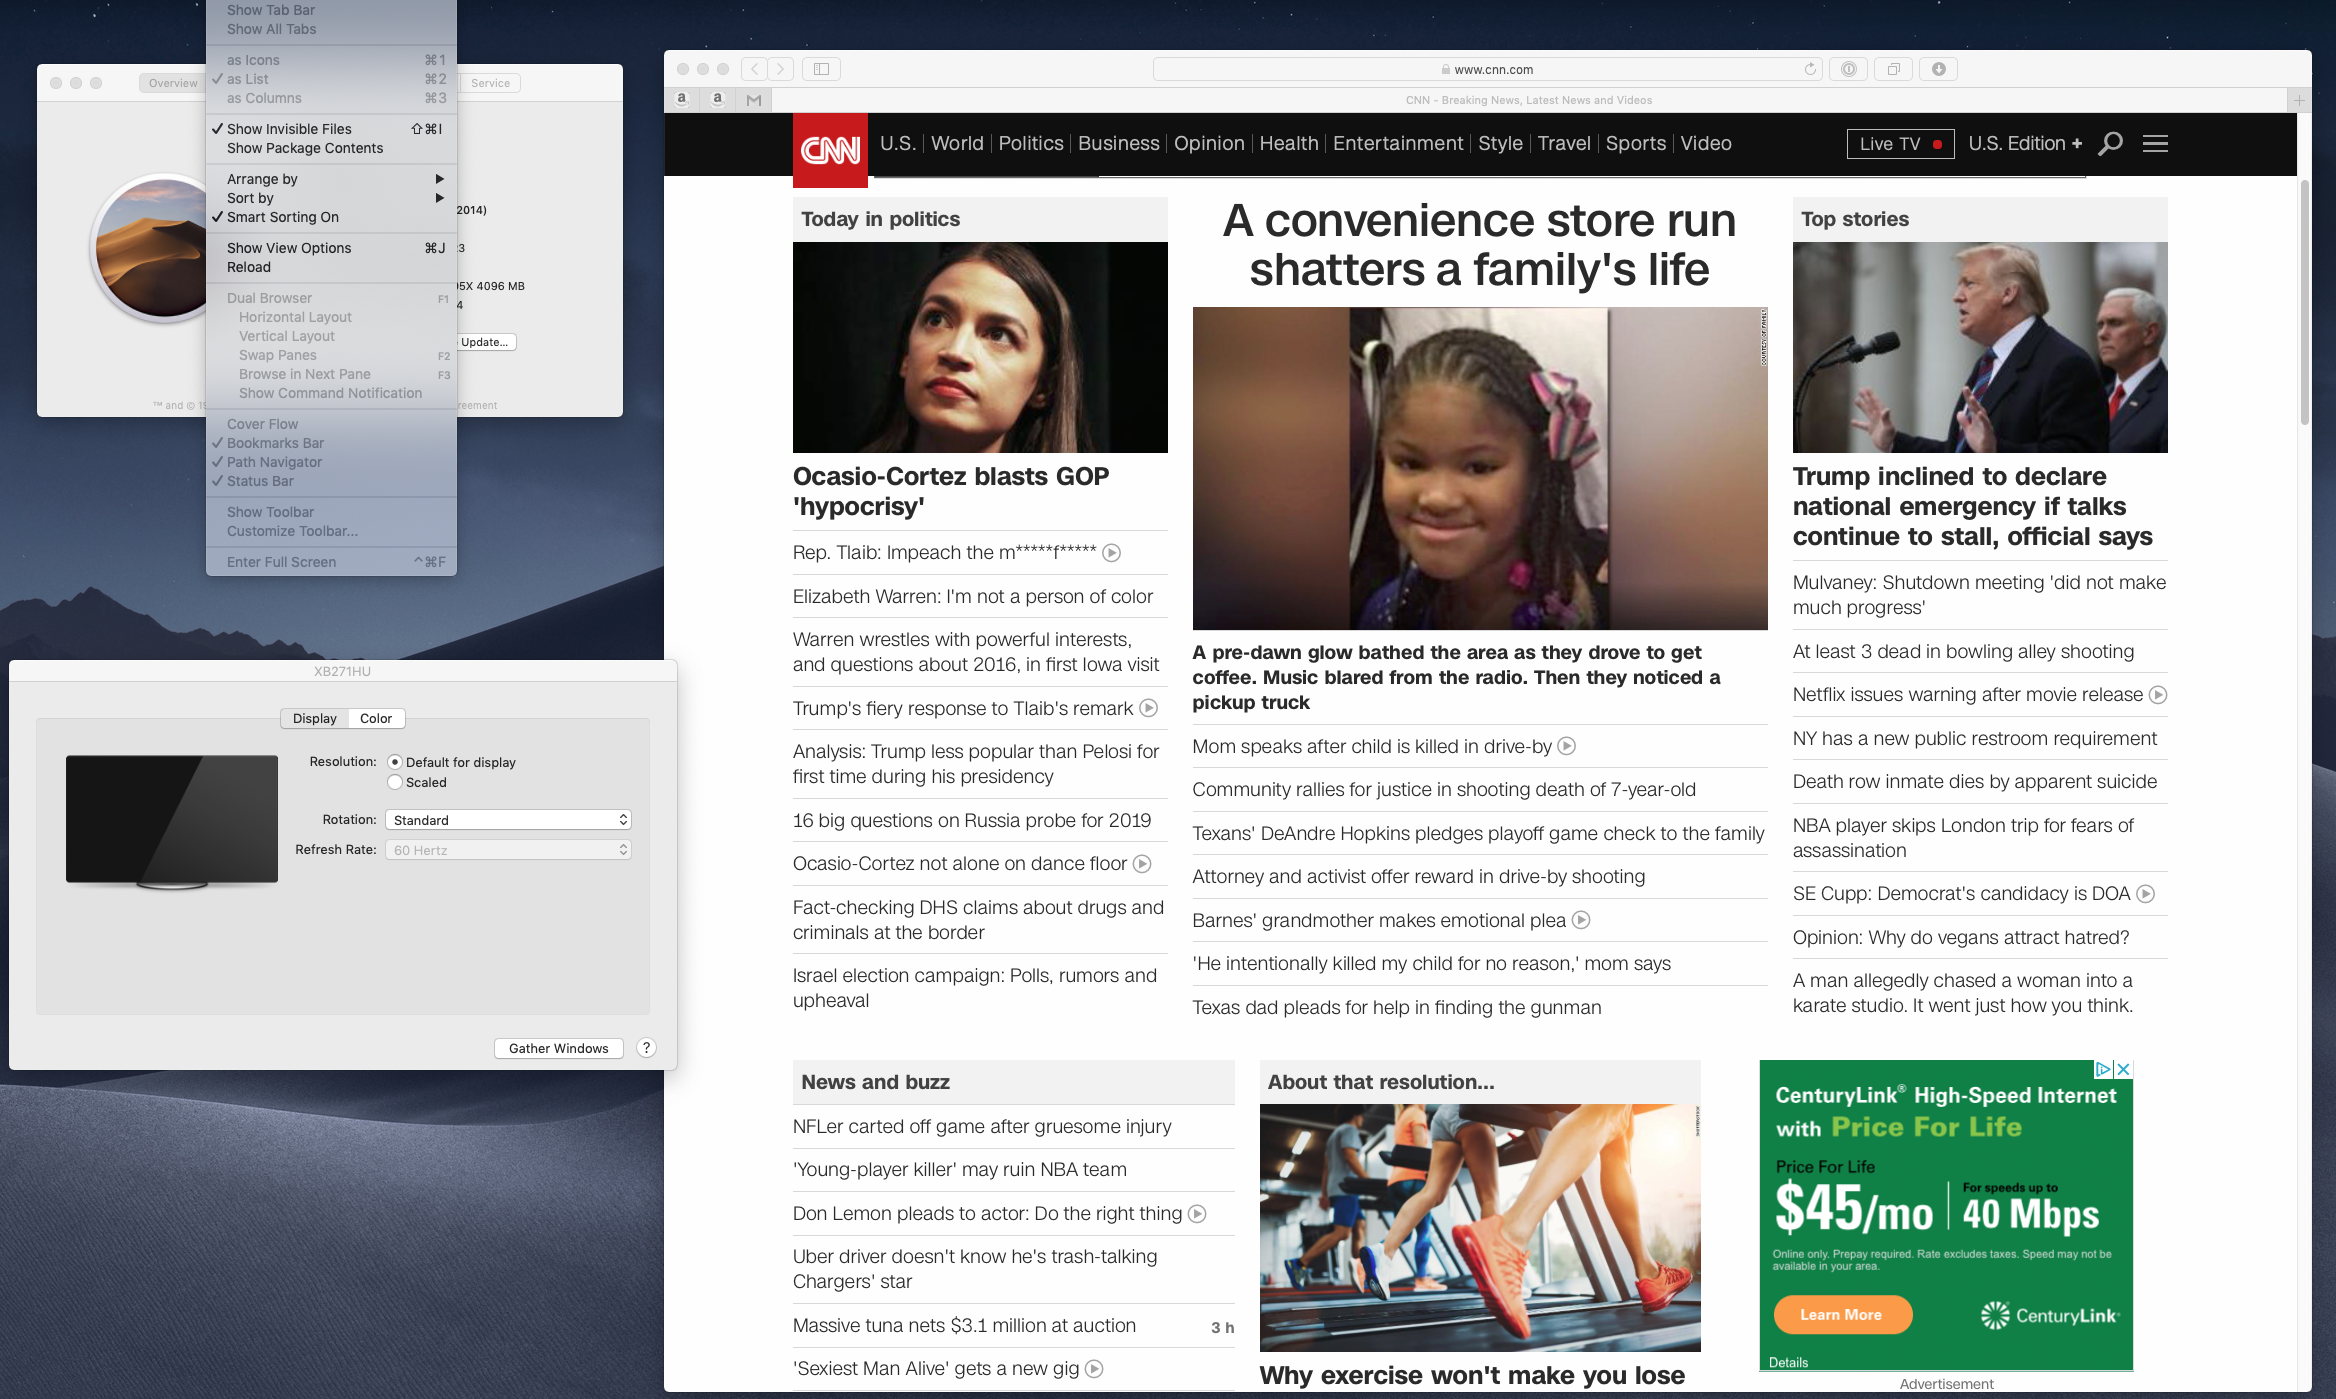Toggle Show Invisible Files
This screenshot has height=1399, width=2336.
pyautogui.click(x=331, y=129)
